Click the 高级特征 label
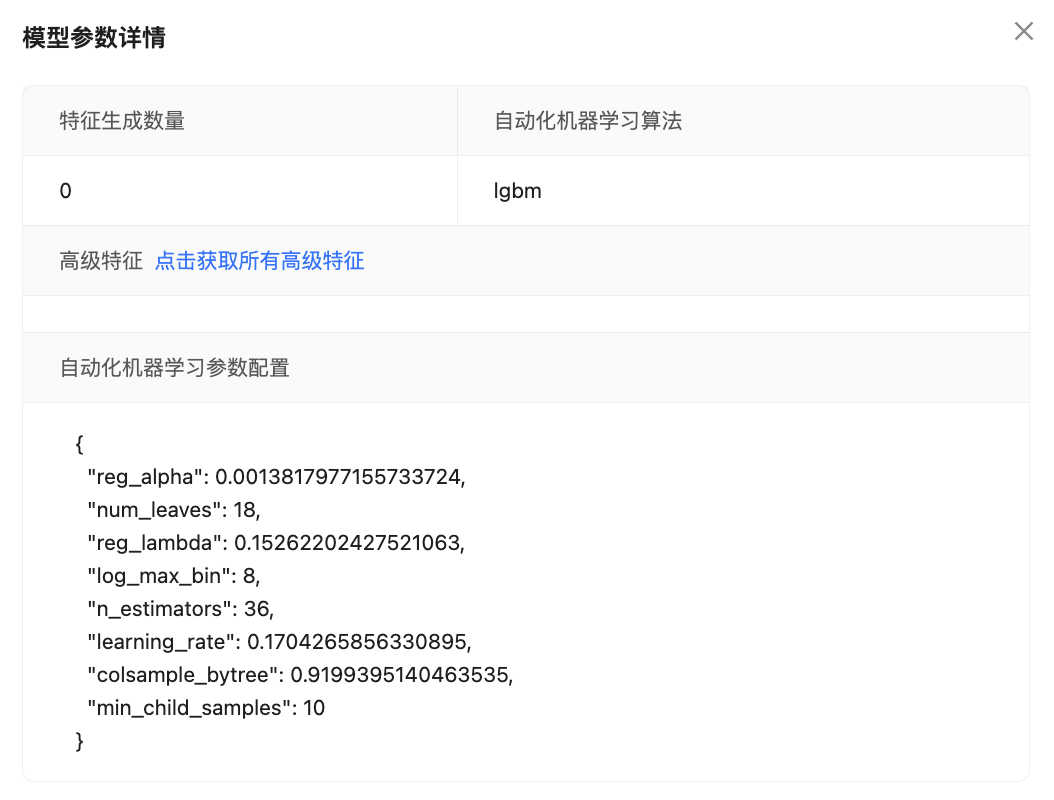This screenshot has height=800, width=1054. coord(101,262)
